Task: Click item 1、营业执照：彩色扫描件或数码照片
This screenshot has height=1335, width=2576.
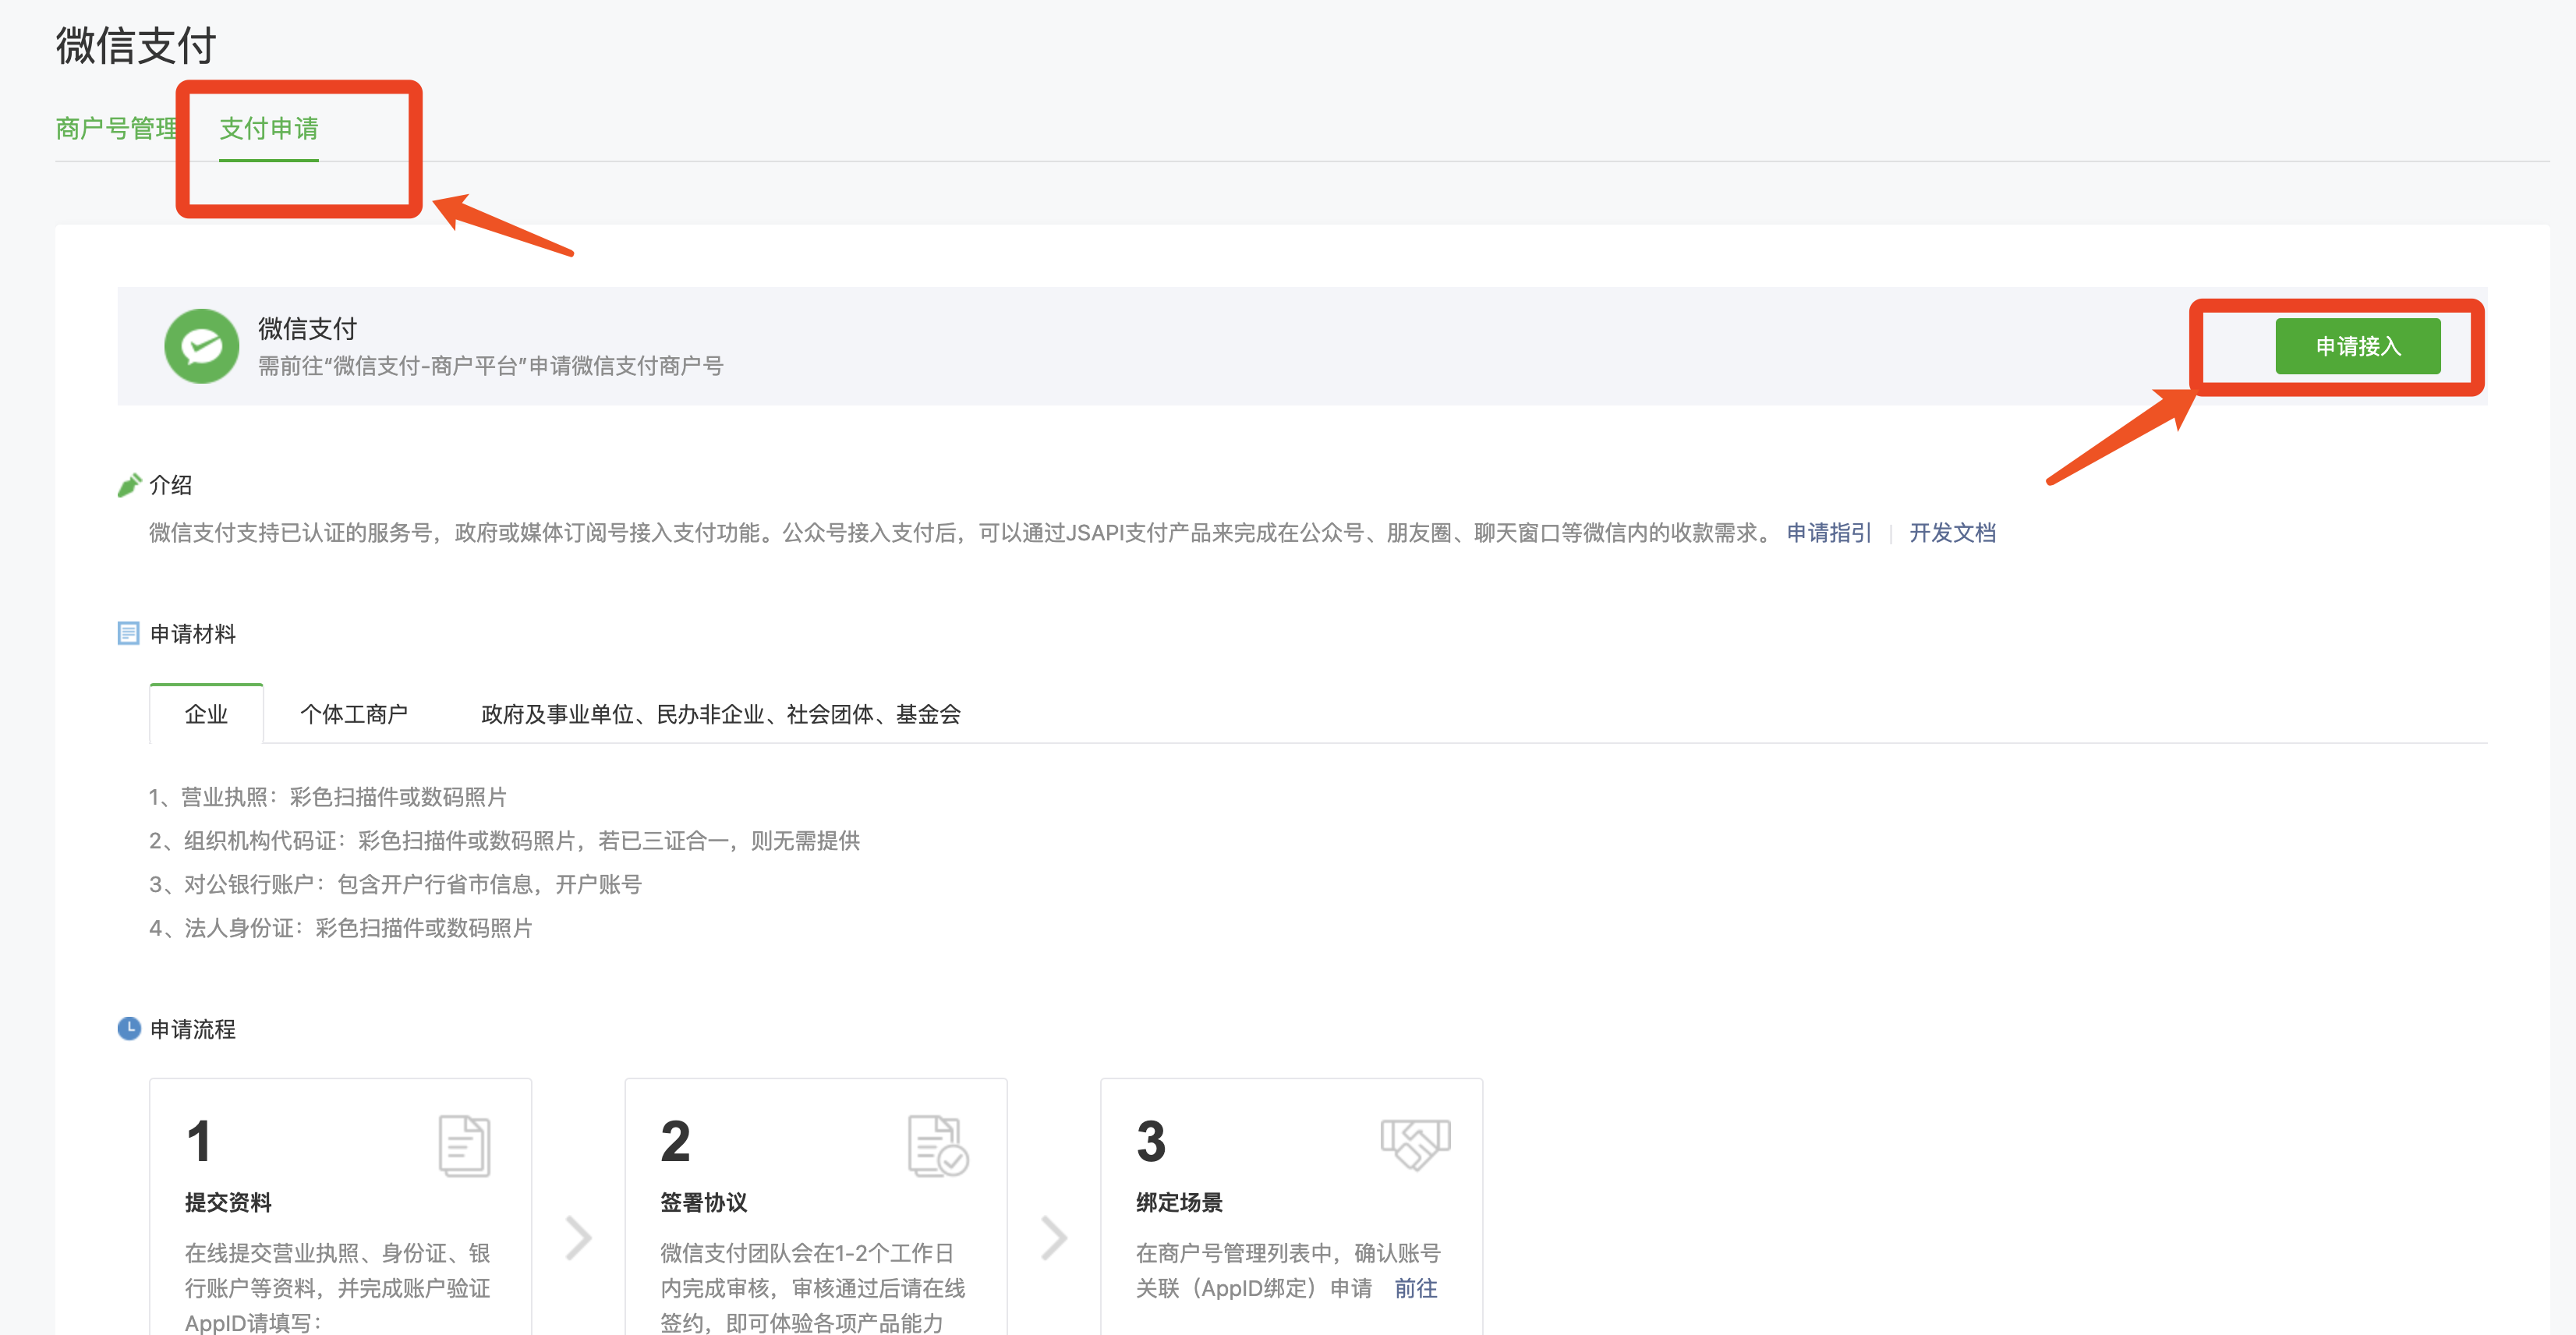Action: [328, 797]
